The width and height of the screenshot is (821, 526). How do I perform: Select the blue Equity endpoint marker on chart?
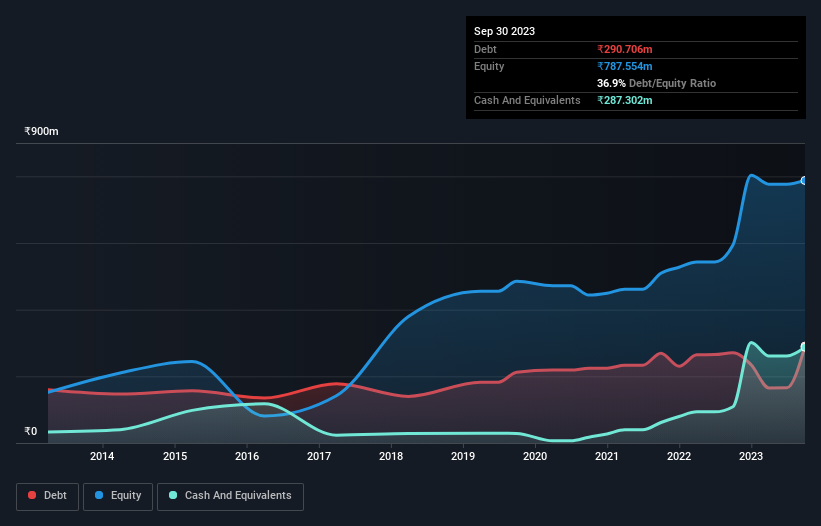[804, 180]
